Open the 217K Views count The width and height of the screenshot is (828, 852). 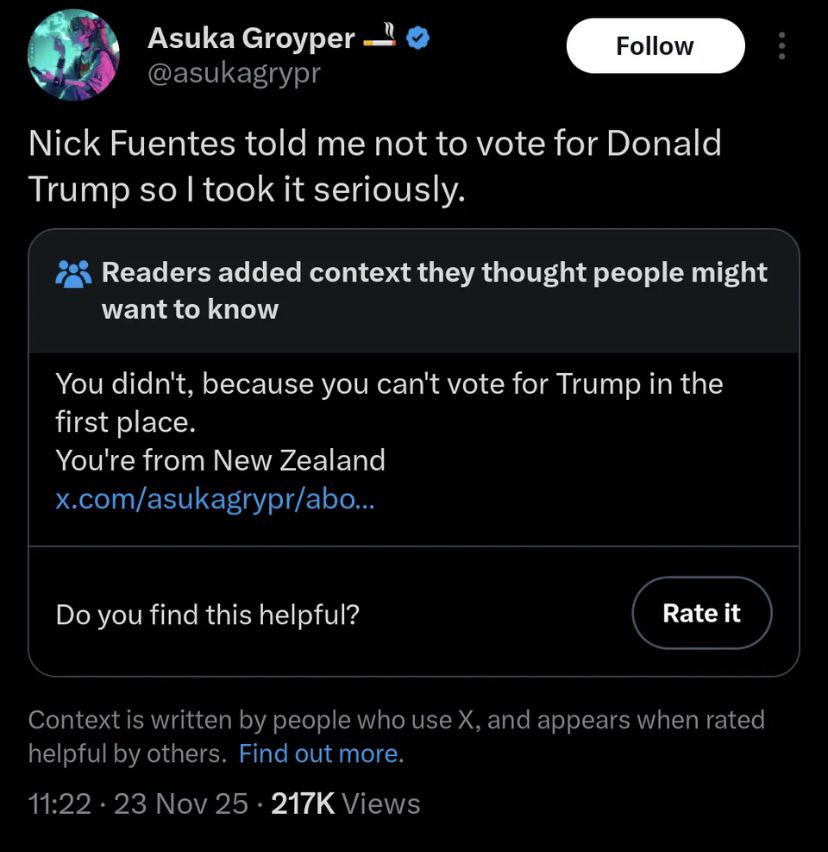tap(345, 803)
